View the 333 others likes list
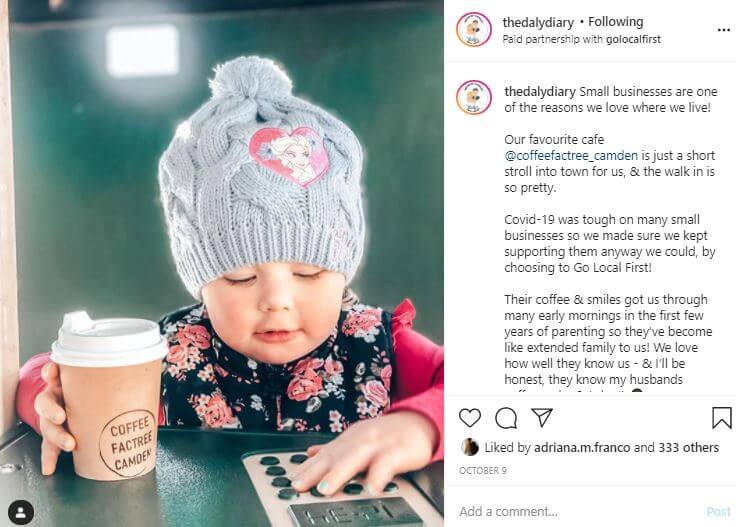736x527 pixels. [x=688, y=448]
